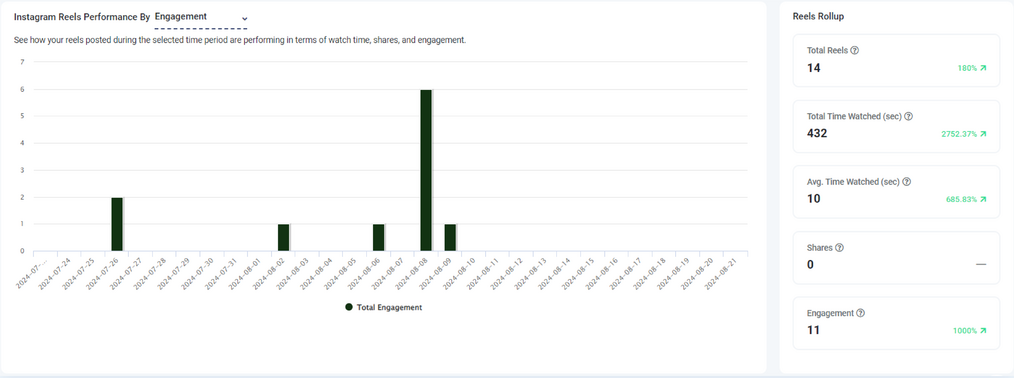Click the Avg. Time Watched value 10
This screenshot has height=378, width=1014.
click(x=814, y=199)
